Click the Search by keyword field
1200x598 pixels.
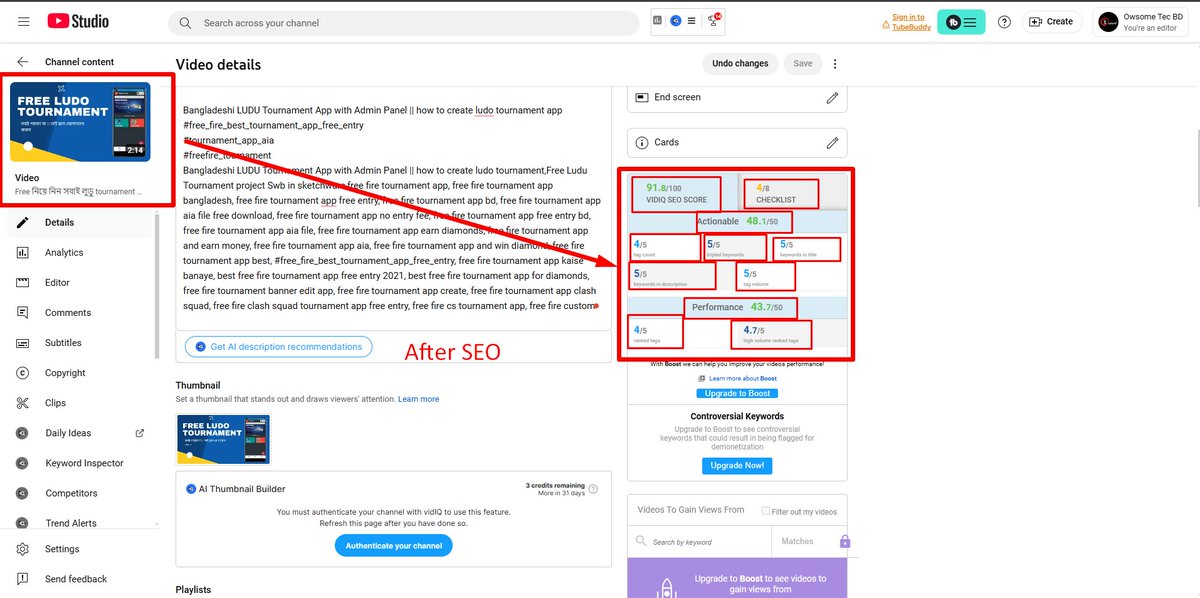point(699,542)
